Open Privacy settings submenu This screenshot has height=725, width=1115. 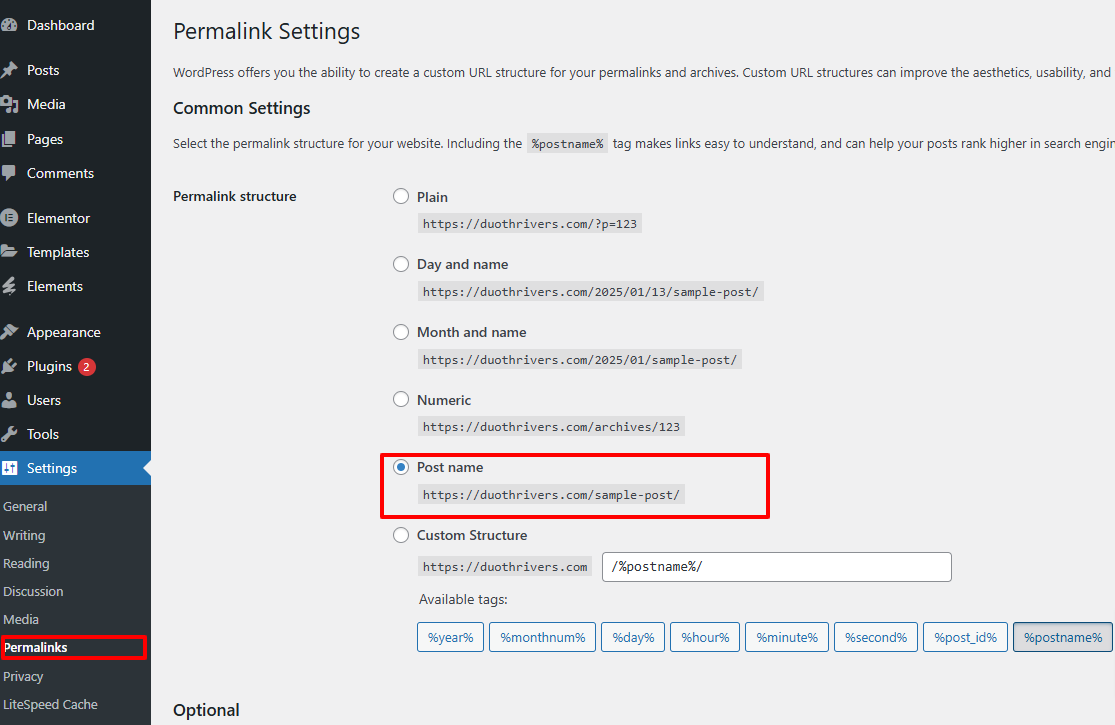pyautogui.click(x=23, y=677)
